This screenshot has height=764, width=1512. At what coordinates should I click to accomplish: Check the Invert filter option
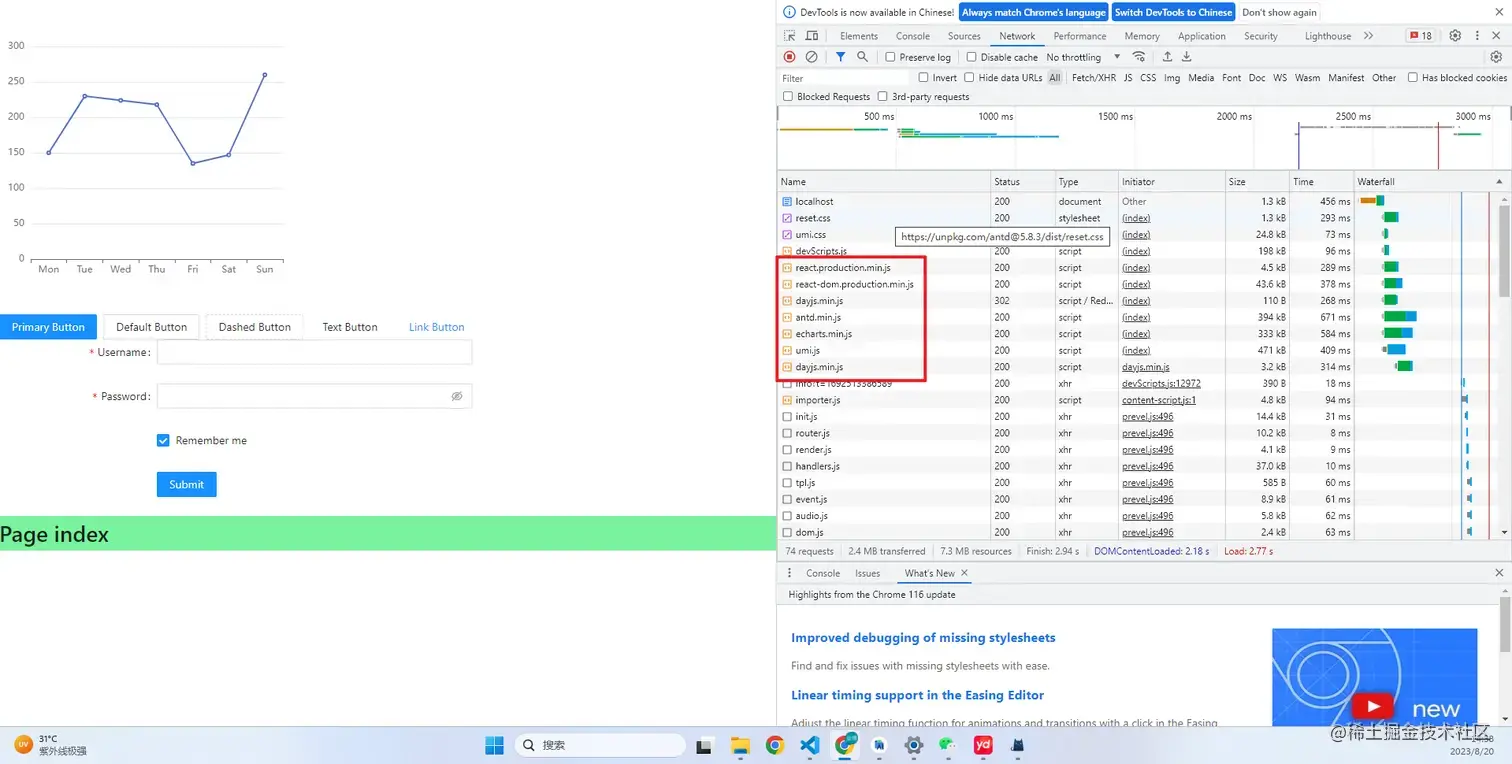(923, 77)
